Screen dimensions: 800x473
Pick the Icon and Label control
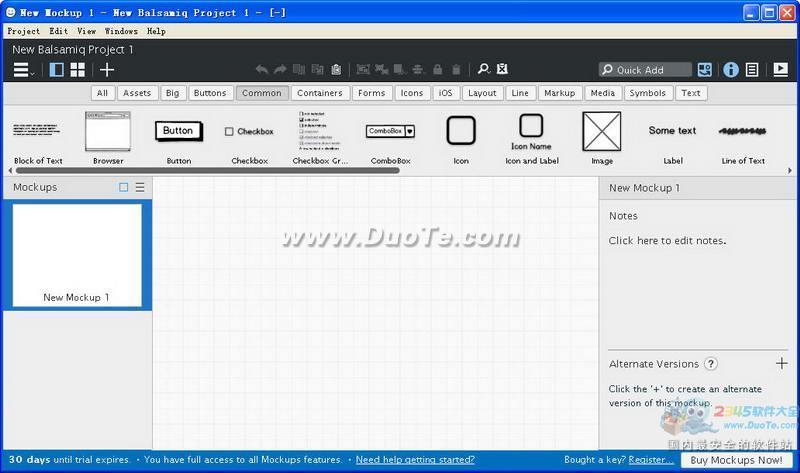point(532,138)
